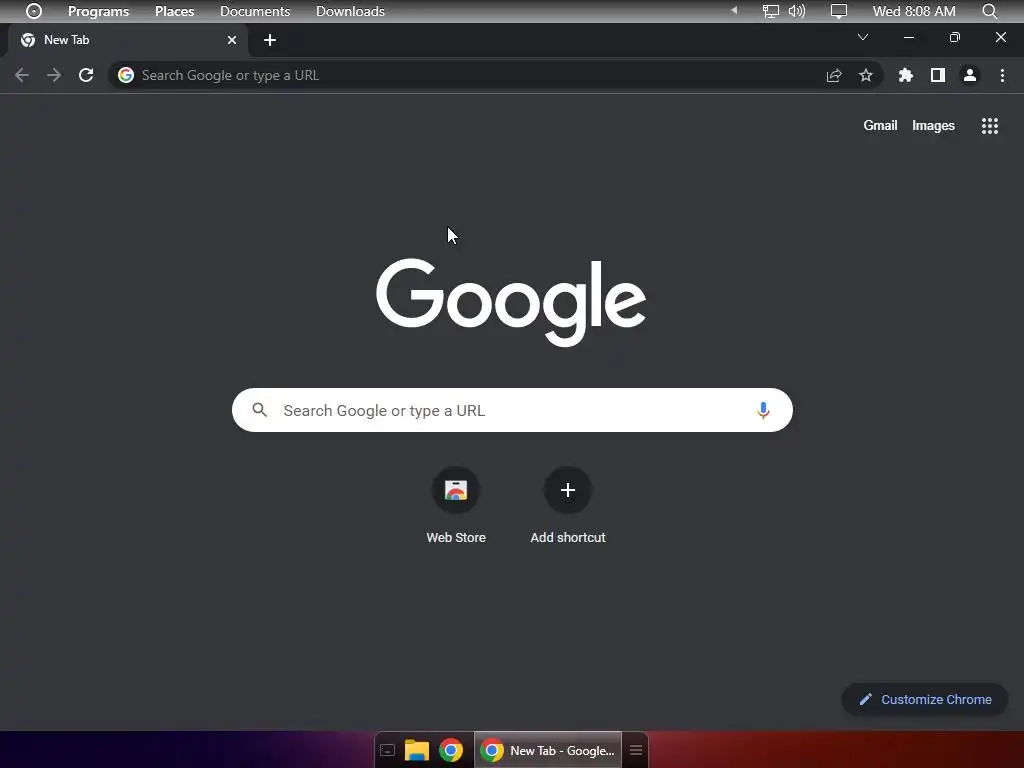
Task: Open the Documents menu
Action: [x=255, y=11]
